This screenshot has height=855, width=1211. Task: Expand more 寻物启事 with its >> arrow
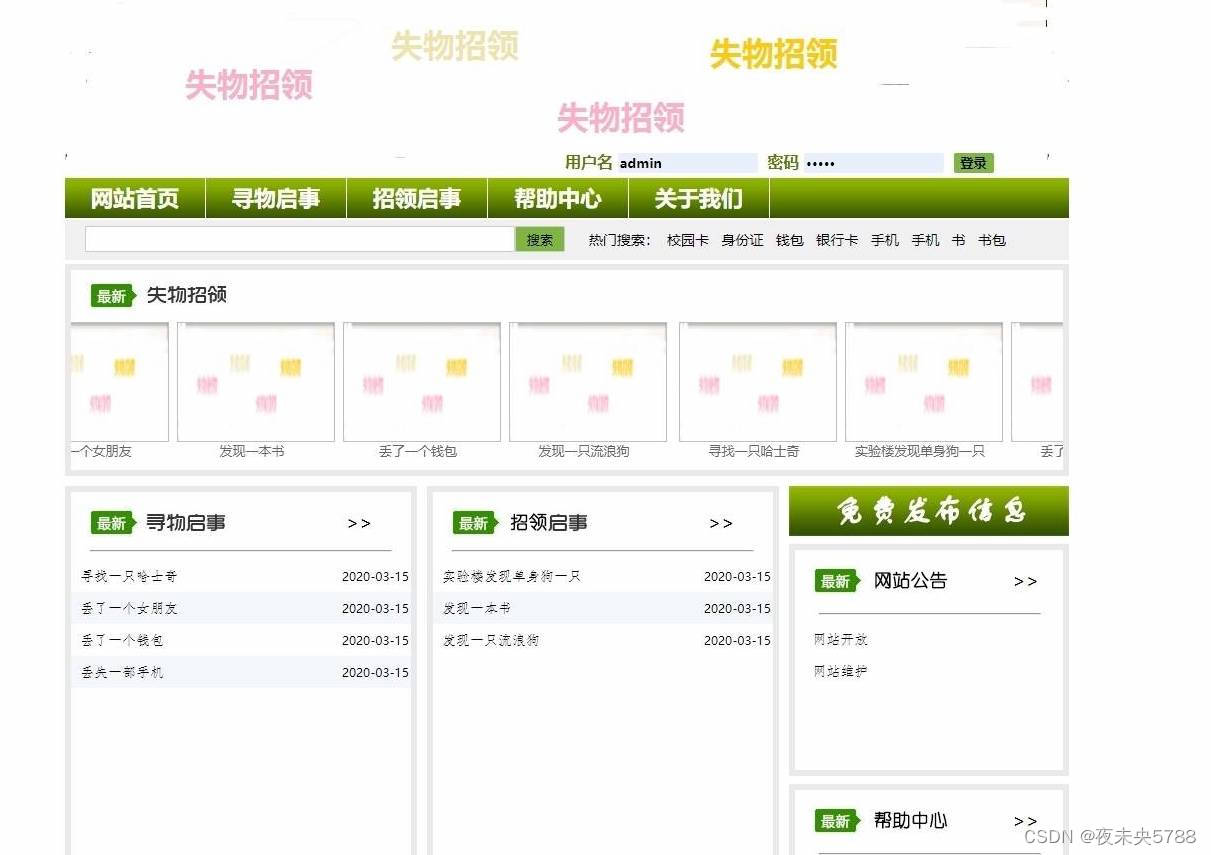[x=359, y=523]
